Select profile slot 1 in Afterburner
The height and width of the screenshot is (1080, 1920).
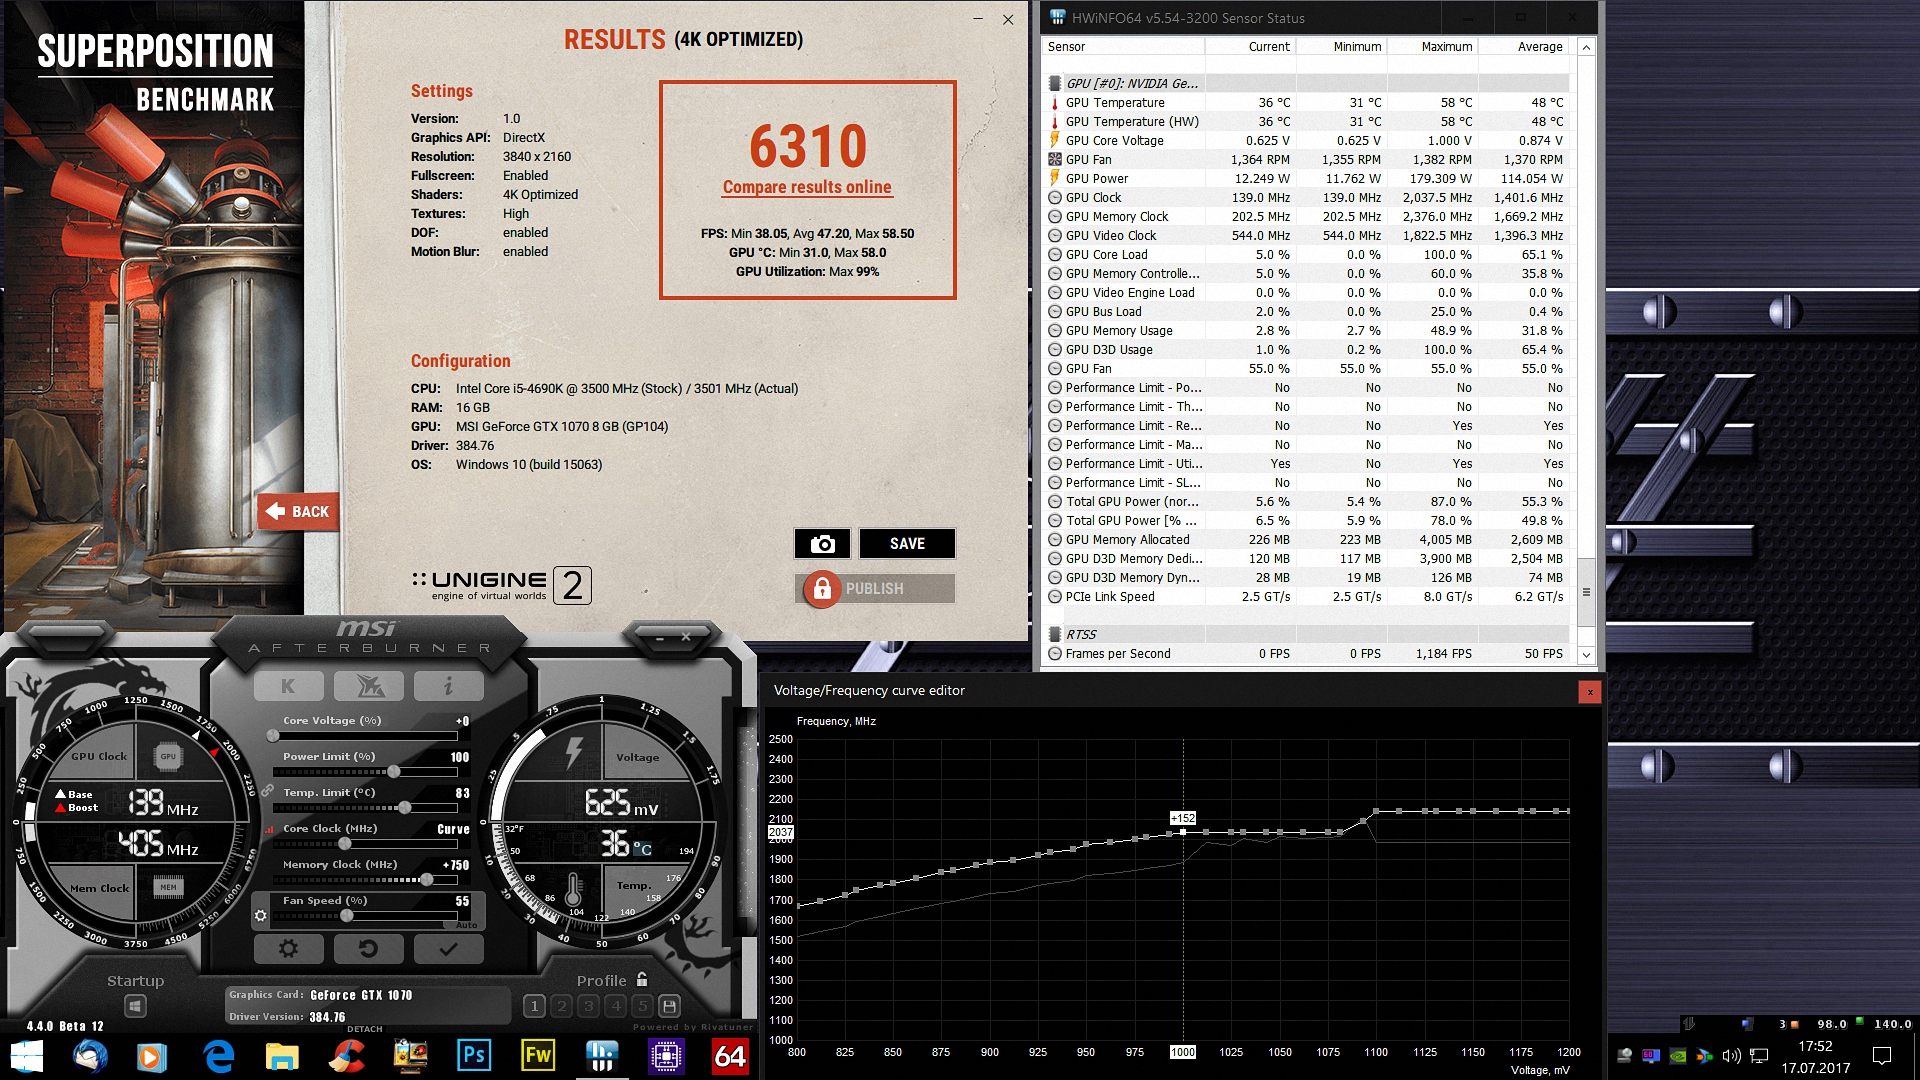tap(534, 1006)
